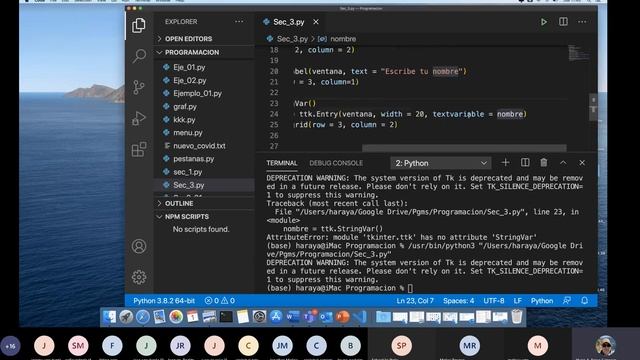This screenshot has height=360, width=640.
Task: Click the feedback icon in status bar
Action: pos(567,301)
